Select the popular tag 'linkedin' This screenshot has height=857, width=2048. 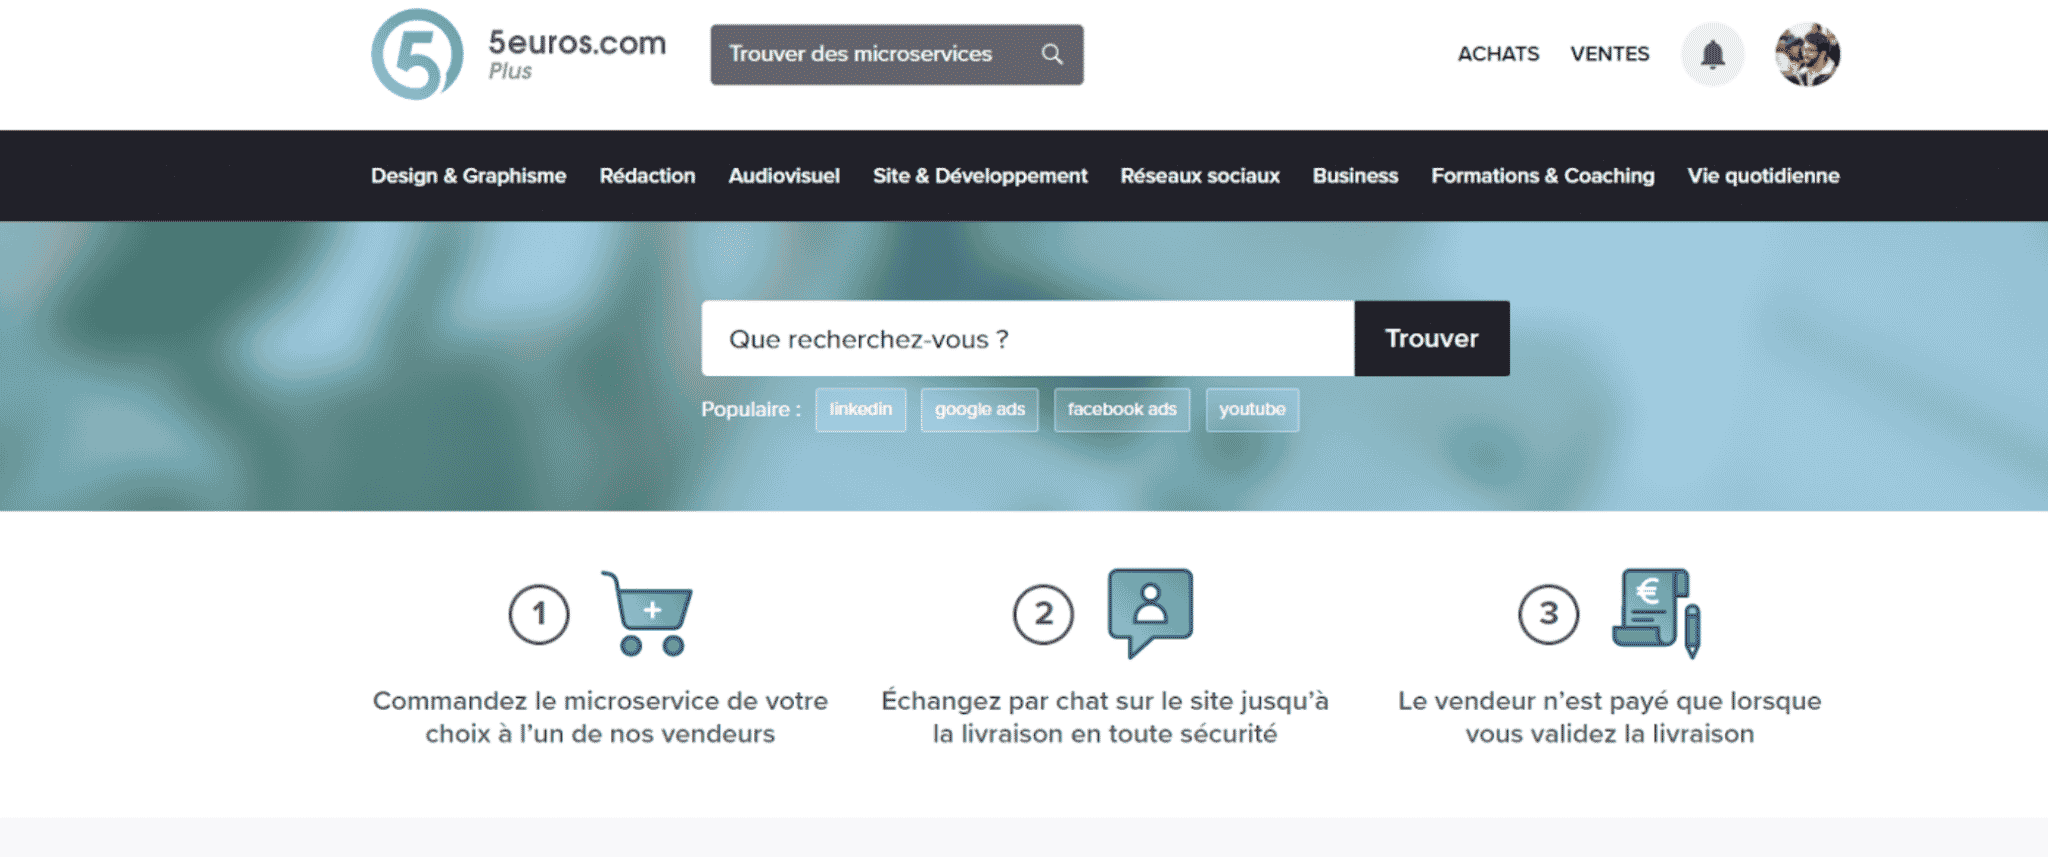[x=861, y=410]
